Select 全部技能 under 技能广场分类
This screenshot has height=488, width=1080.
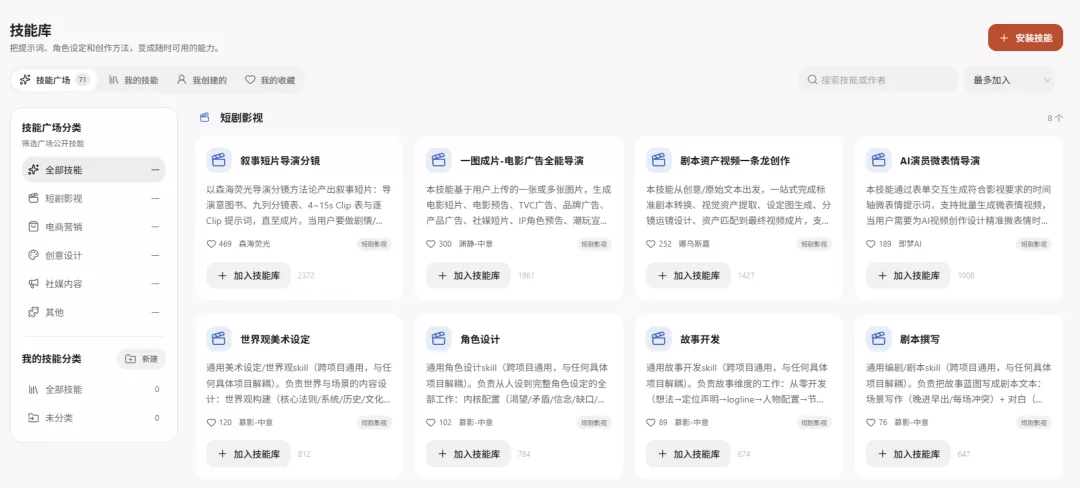pos(94,169)
